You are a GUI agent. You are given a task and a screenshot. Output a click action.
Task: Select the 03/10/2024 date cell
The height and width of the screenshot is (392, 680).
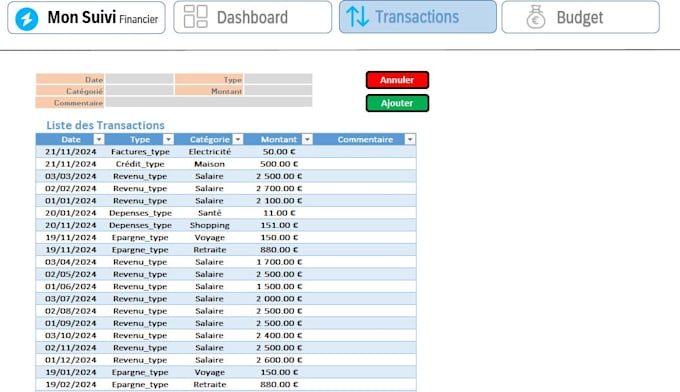71,336
